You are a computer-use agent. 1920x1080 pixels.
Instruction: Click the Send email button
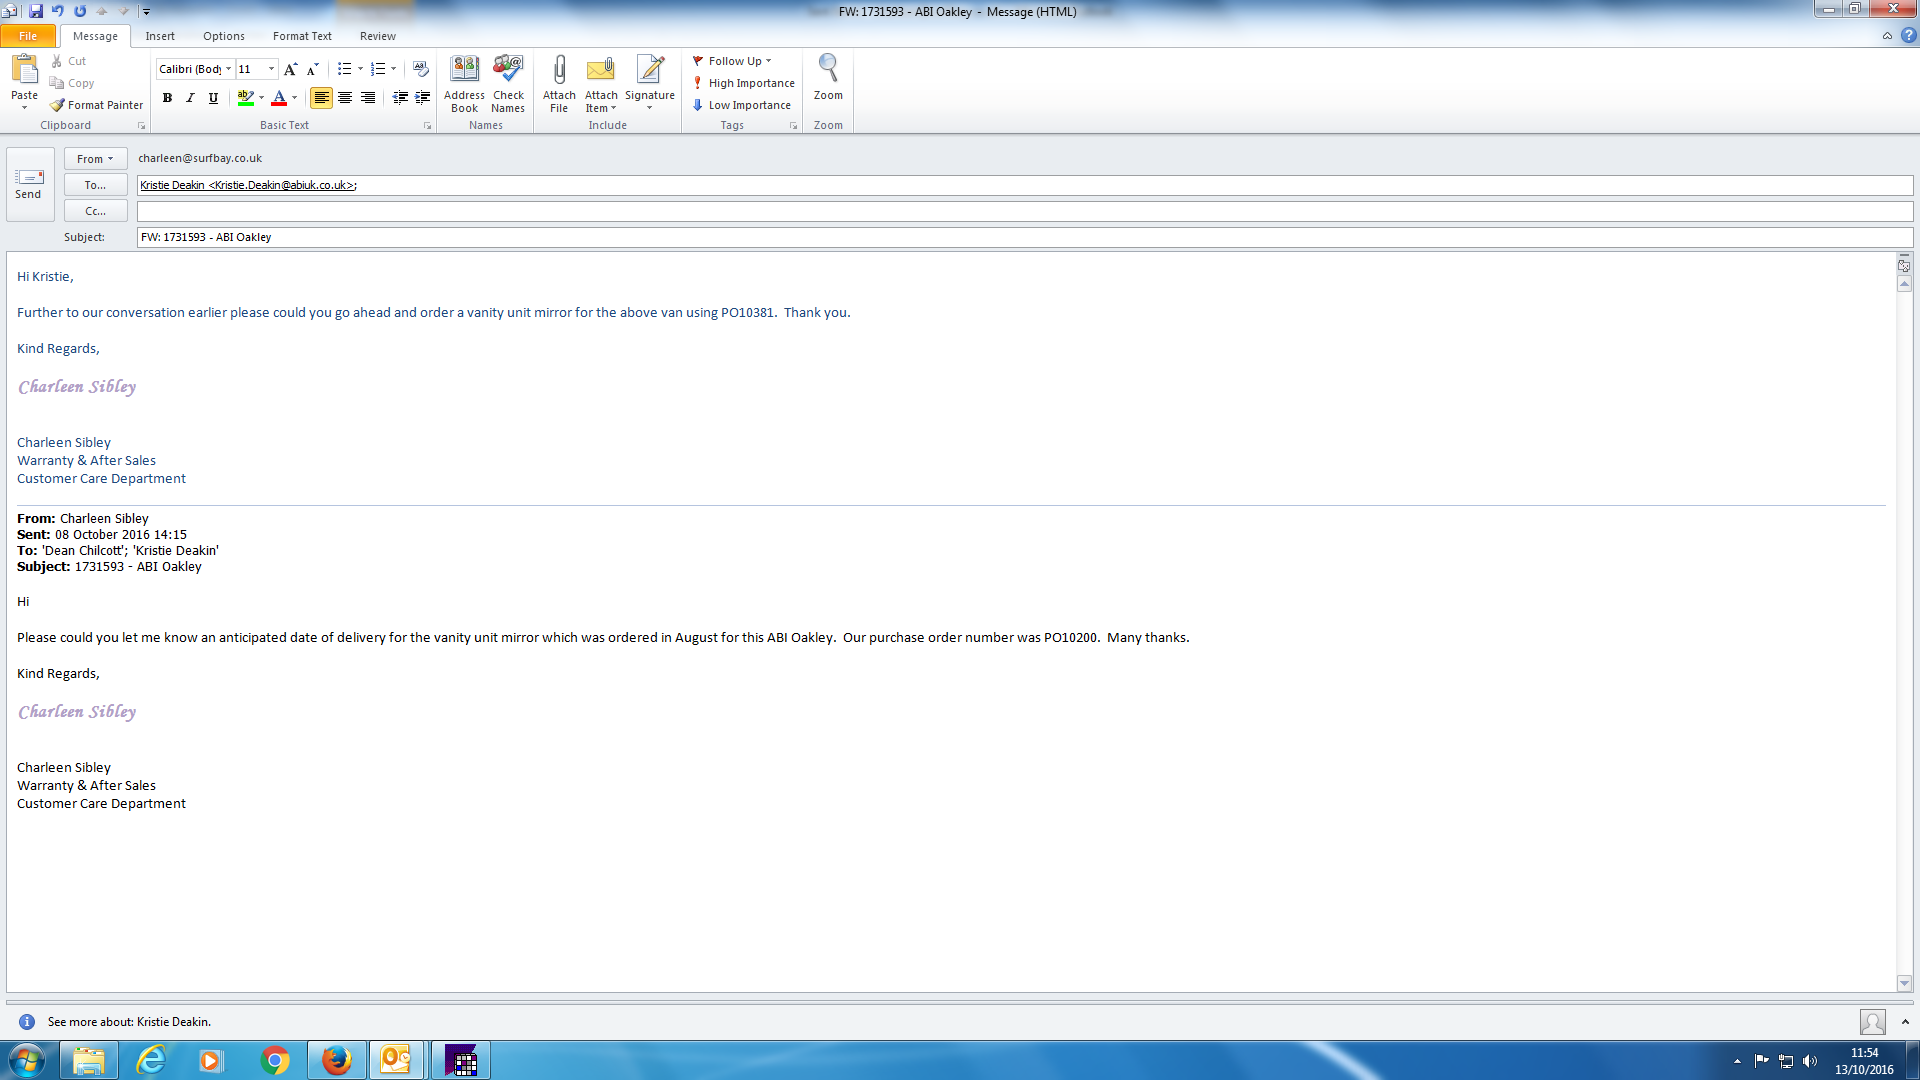click(x=29, y=184)
